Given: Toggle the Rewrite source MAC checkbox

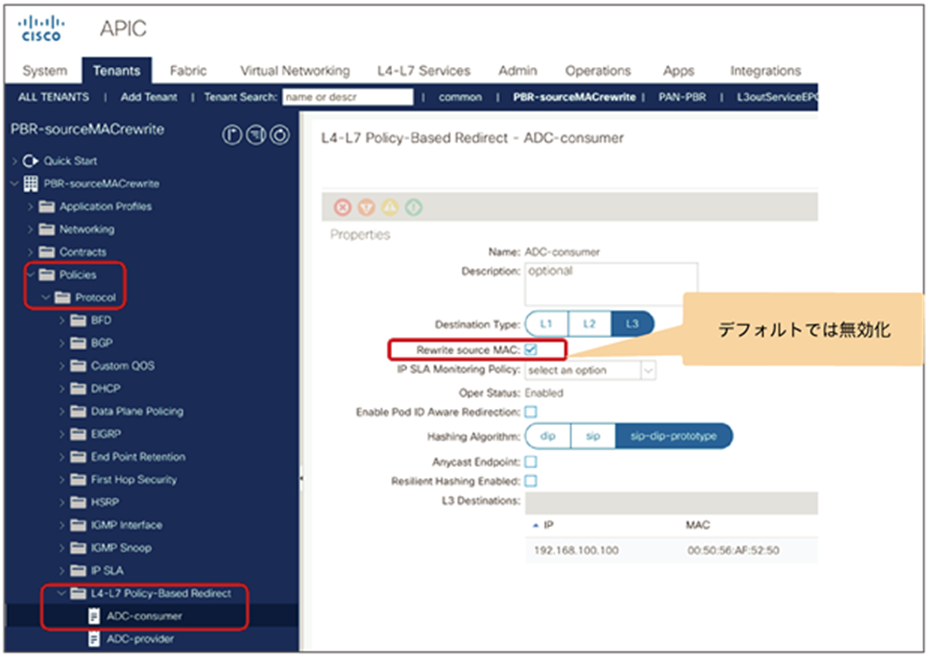Looking at the screenshot, I should tap(531, 350).
